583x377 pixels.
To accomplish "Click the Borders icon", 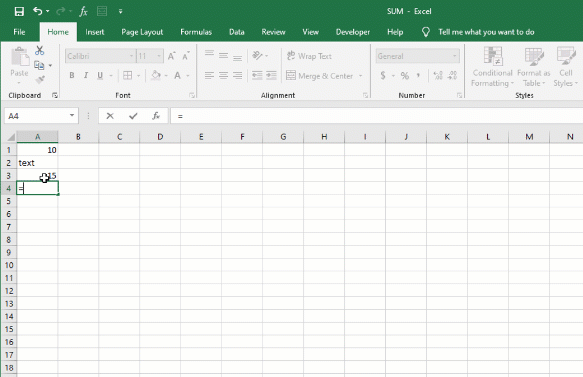I will 128,75.
